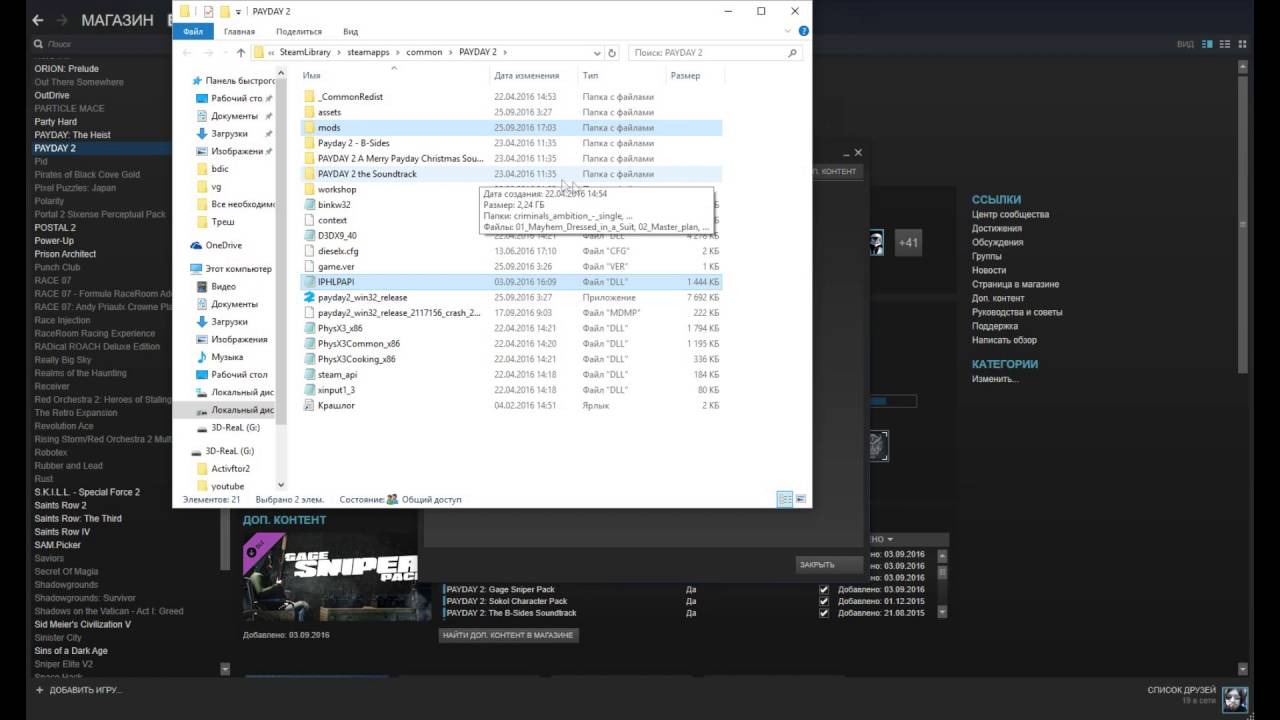Screen dimensions: 1280x720
Task: Click Explorer's up-one-level arrow
Action: (x=241, y=52)
